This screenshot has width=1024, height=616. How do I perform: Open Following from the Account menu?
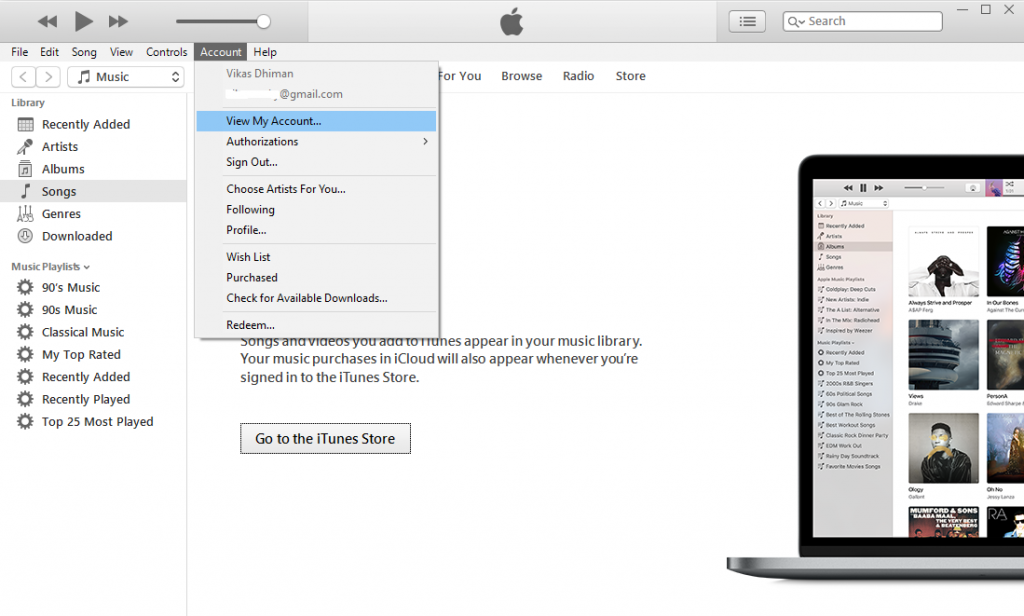click(x=316, y=210)
